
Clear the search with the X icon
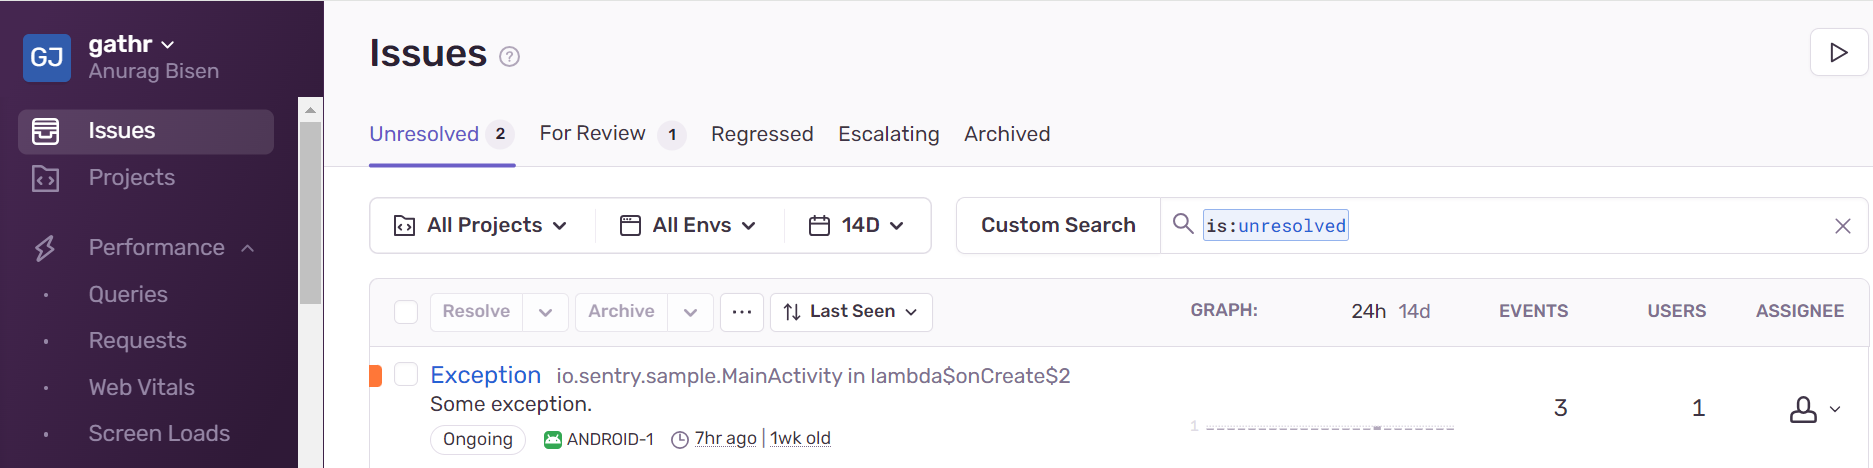tap(1843, 226)
